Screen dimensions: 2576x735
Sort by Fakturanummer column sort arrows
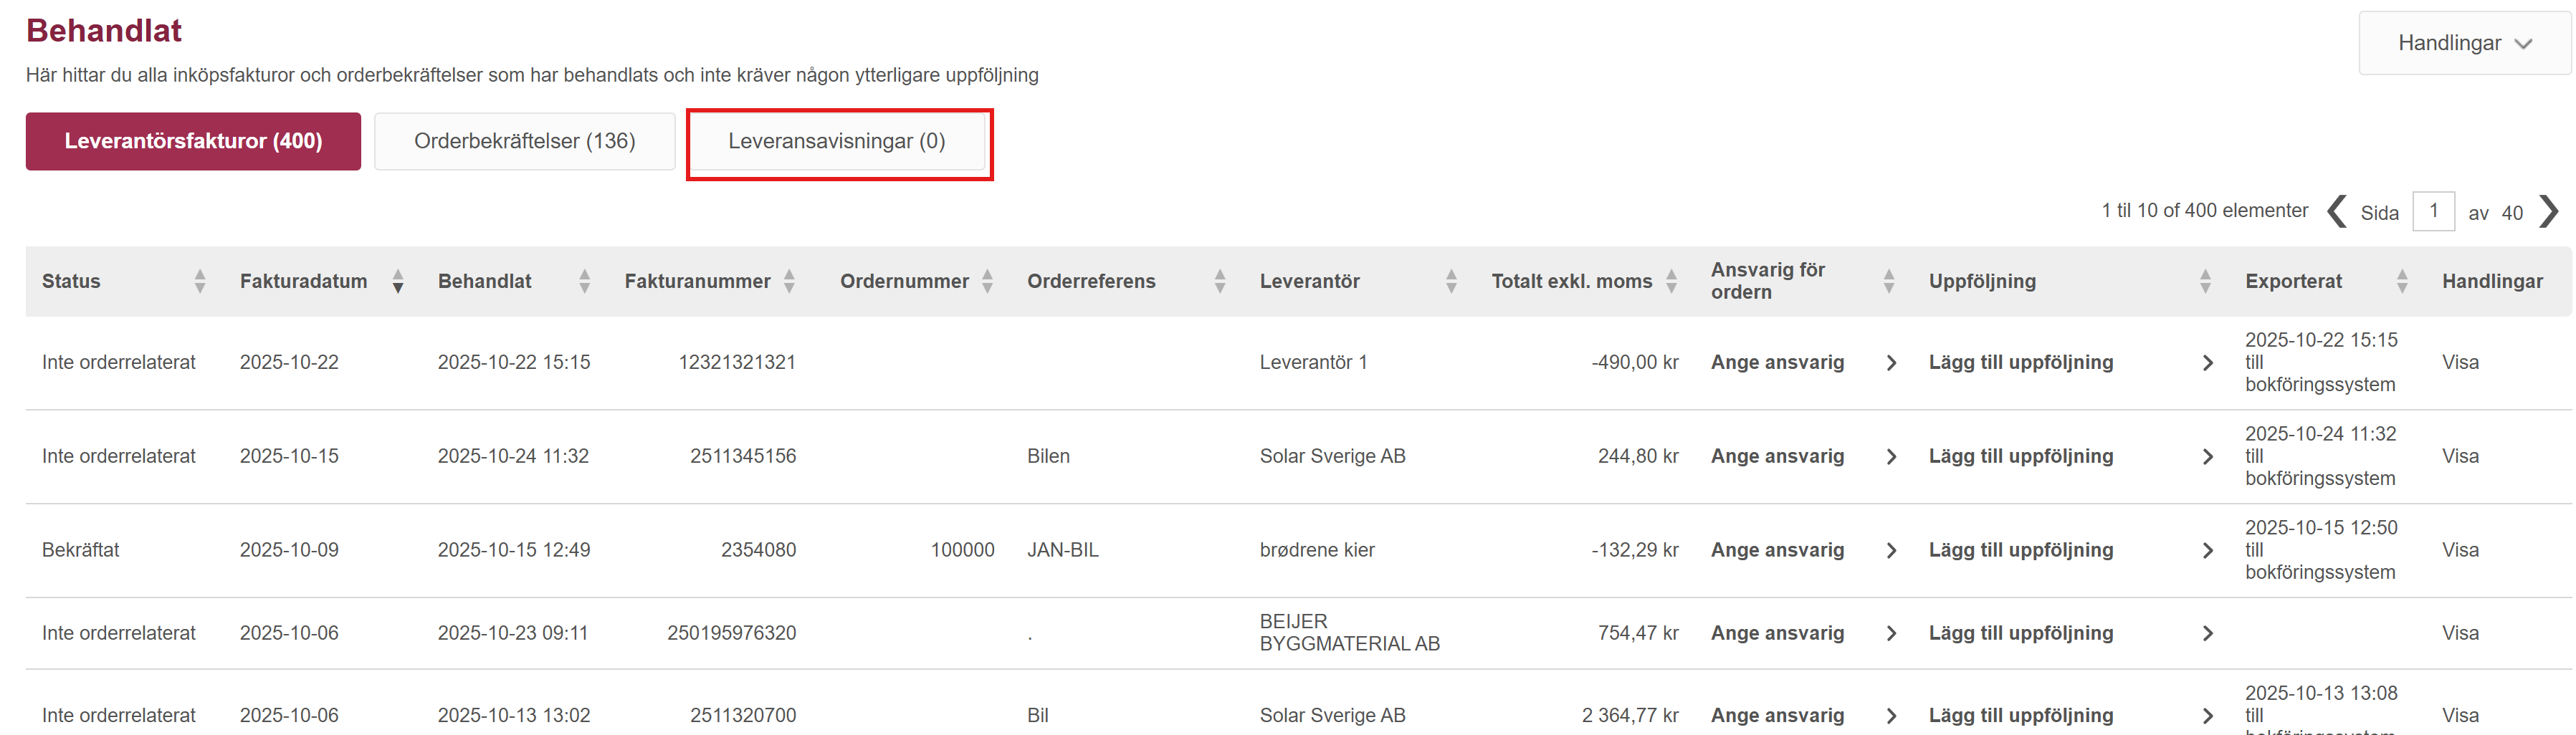click(789, 281)
